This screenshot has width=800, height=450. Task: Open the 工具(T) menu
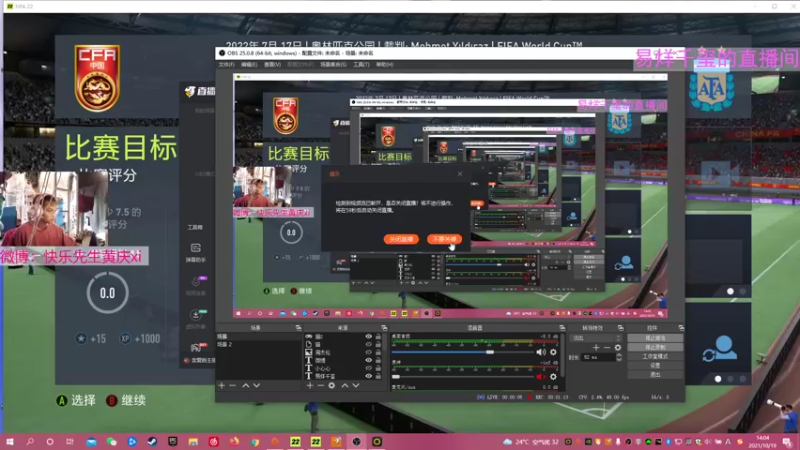(361, 65)
